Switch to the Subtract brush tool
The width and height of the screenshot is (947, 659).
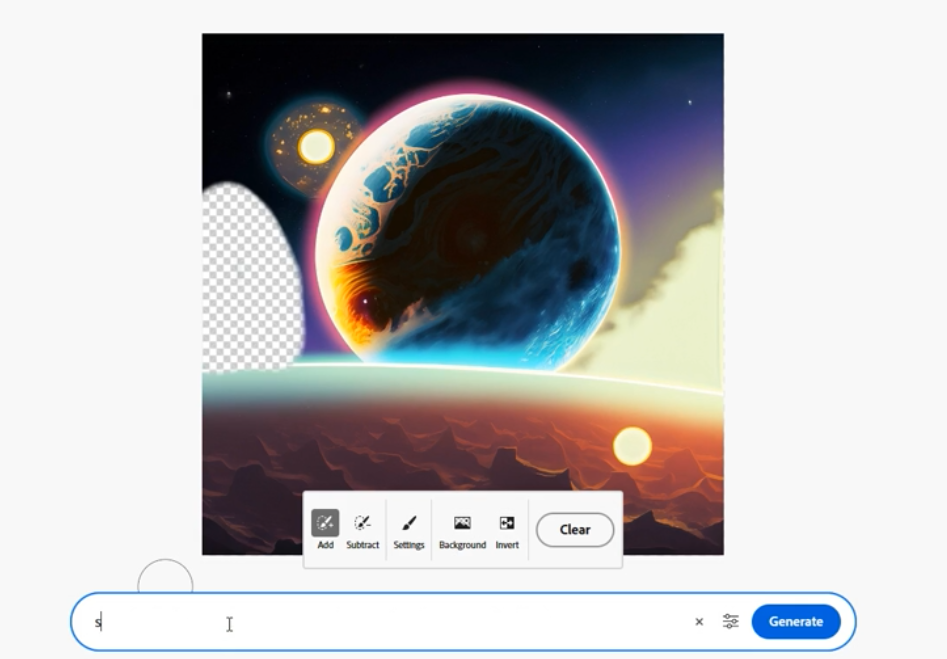(363, 523)
